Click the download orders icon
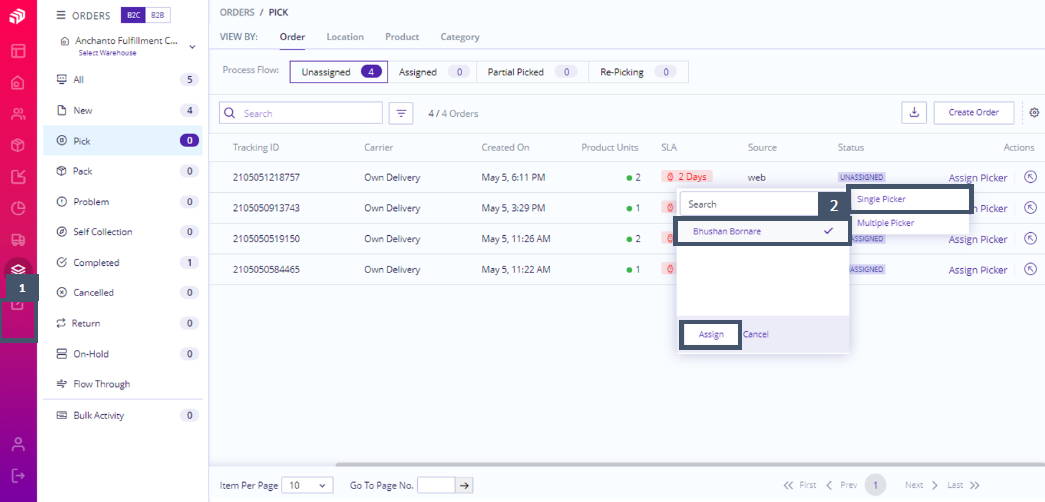 pyautogui.click(x=914, y=113)
